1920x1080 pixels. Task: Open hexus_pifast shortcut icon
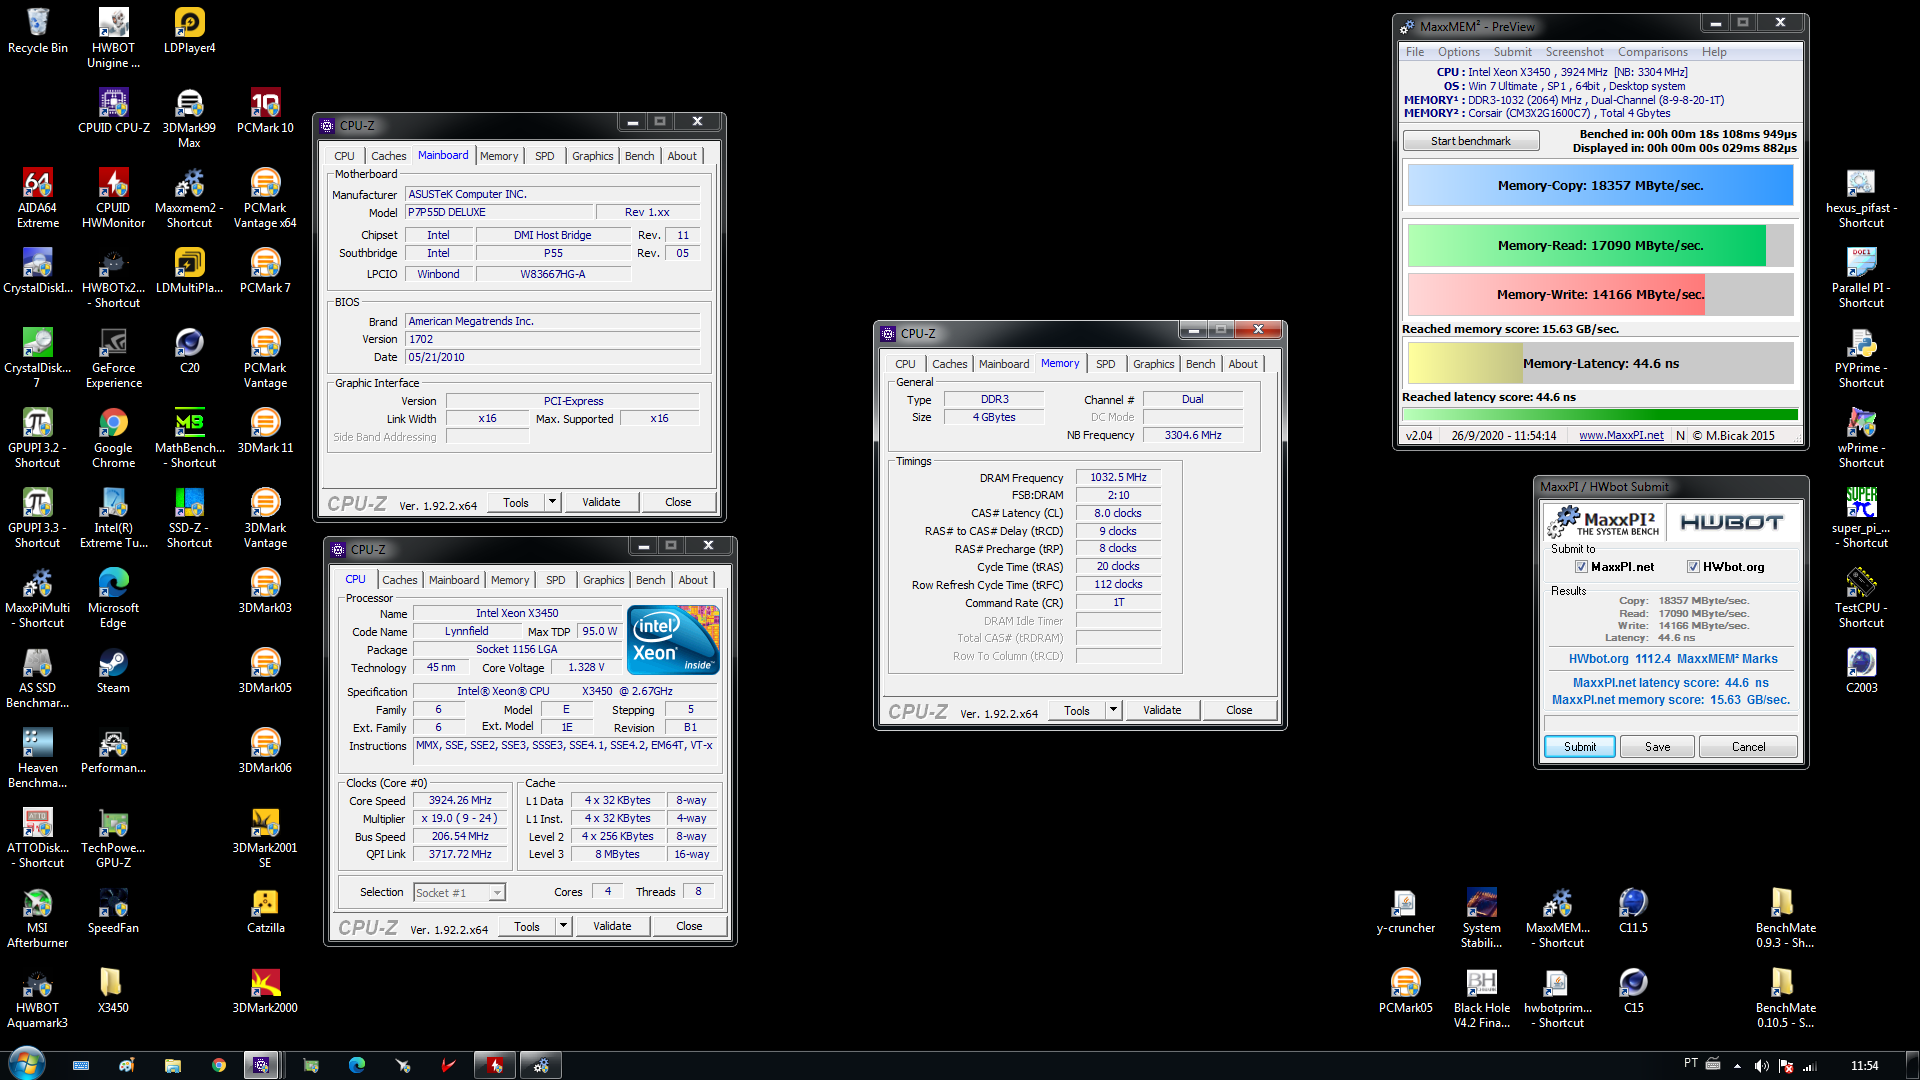point(1861,198)
